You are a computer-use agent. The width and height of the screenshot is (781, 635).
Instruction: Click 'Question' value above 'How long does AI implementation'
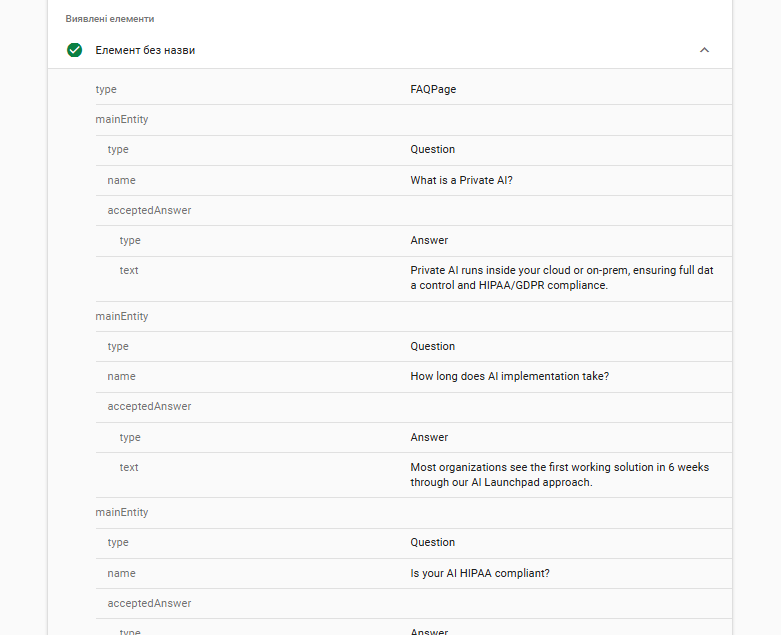point(432,346)
